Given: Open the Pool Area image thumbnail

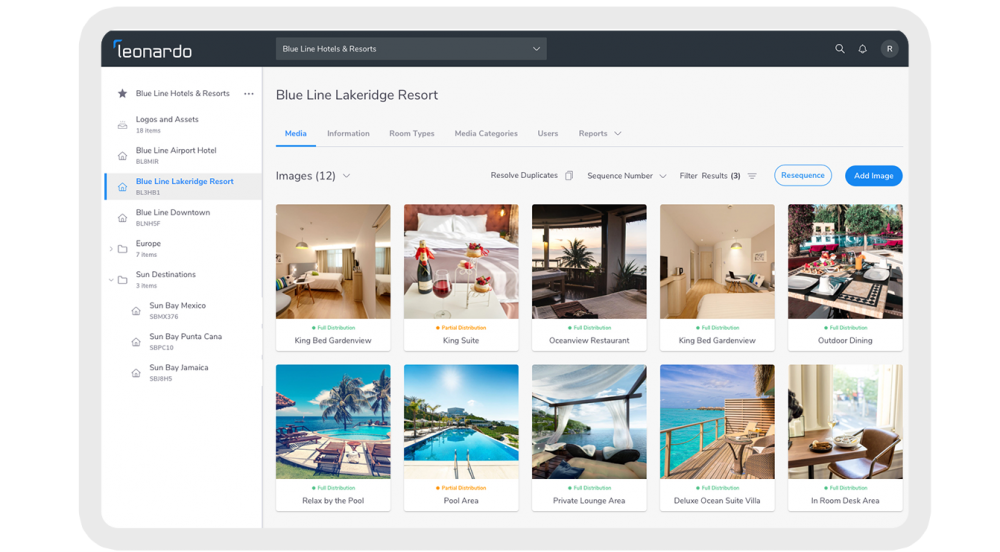Looking at the screenshot, I should 461,421.
